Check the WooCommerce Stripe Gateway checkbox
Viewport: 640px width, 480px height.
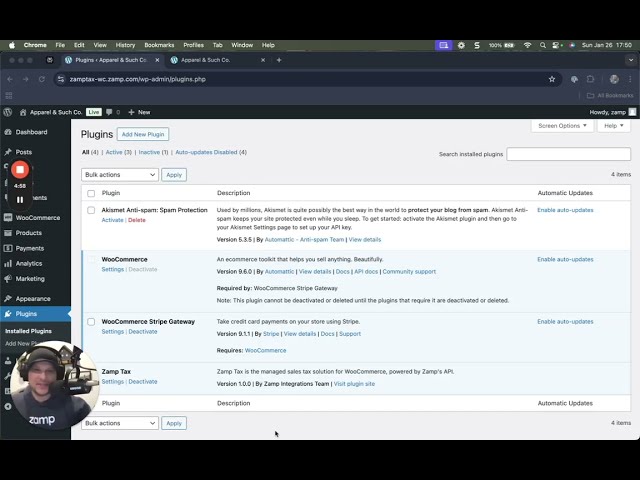coord(91,322)
